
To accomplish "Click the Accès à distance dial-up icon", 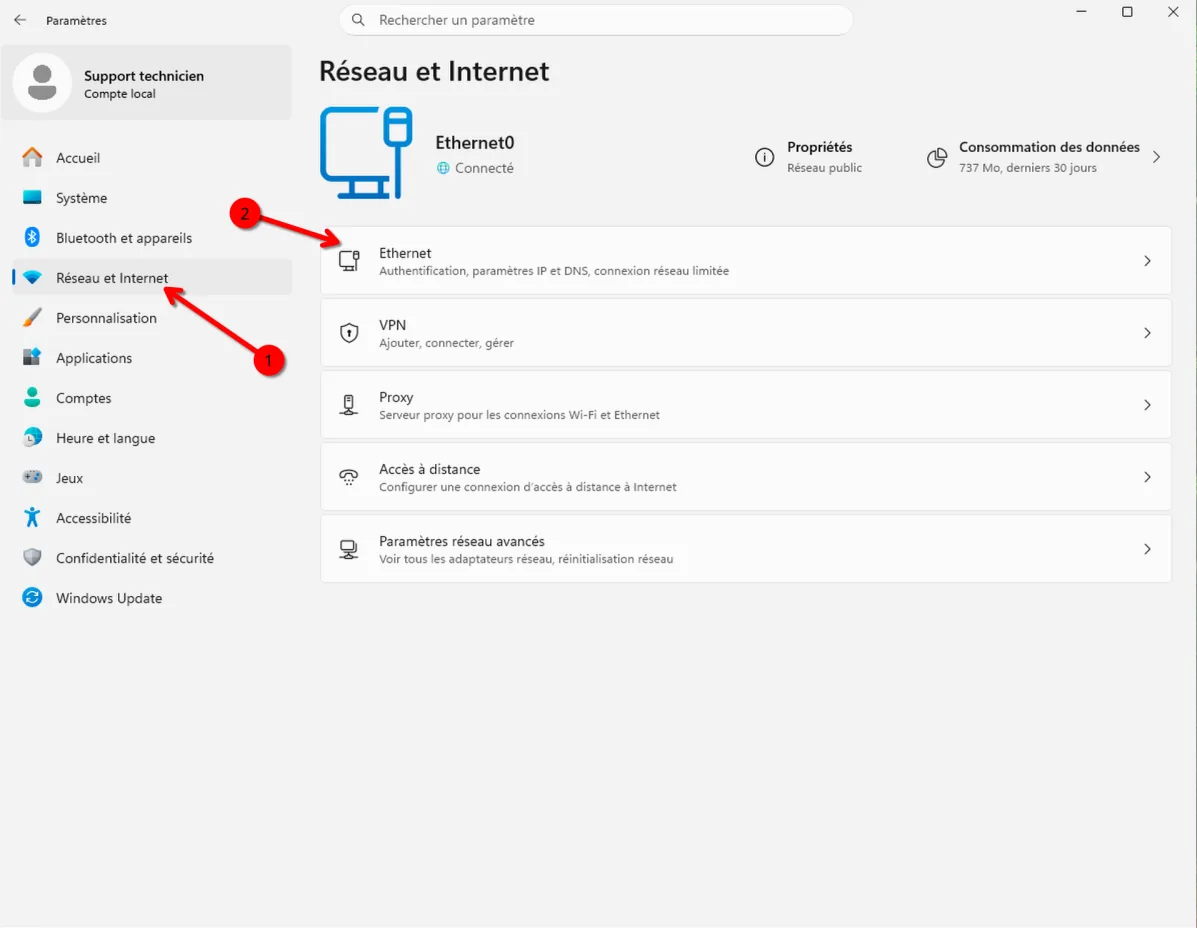I will [x=349, y=477].
